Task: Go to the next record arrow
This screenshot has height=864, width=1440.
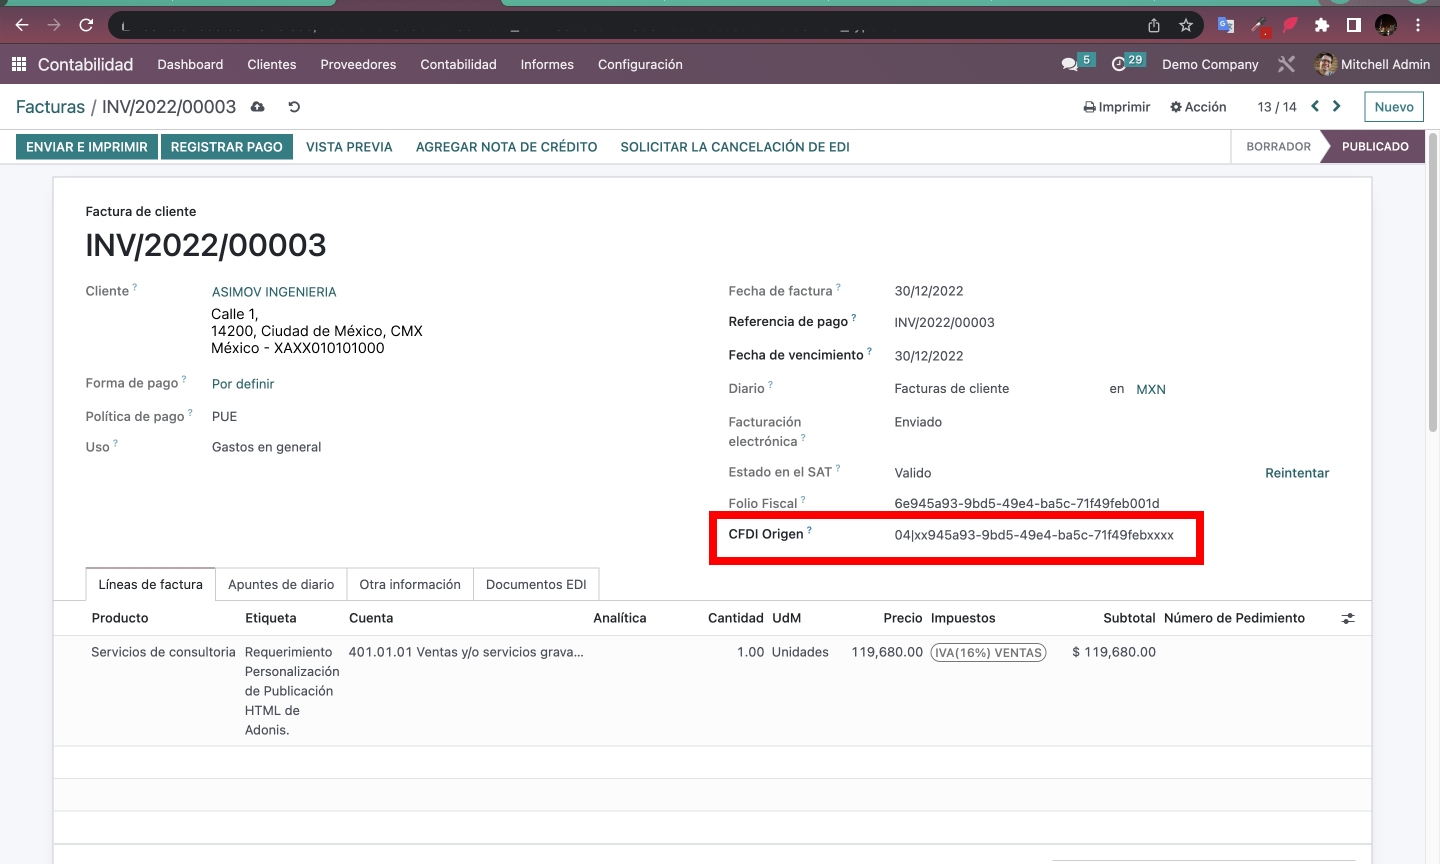Action: tap(1337, 106)
